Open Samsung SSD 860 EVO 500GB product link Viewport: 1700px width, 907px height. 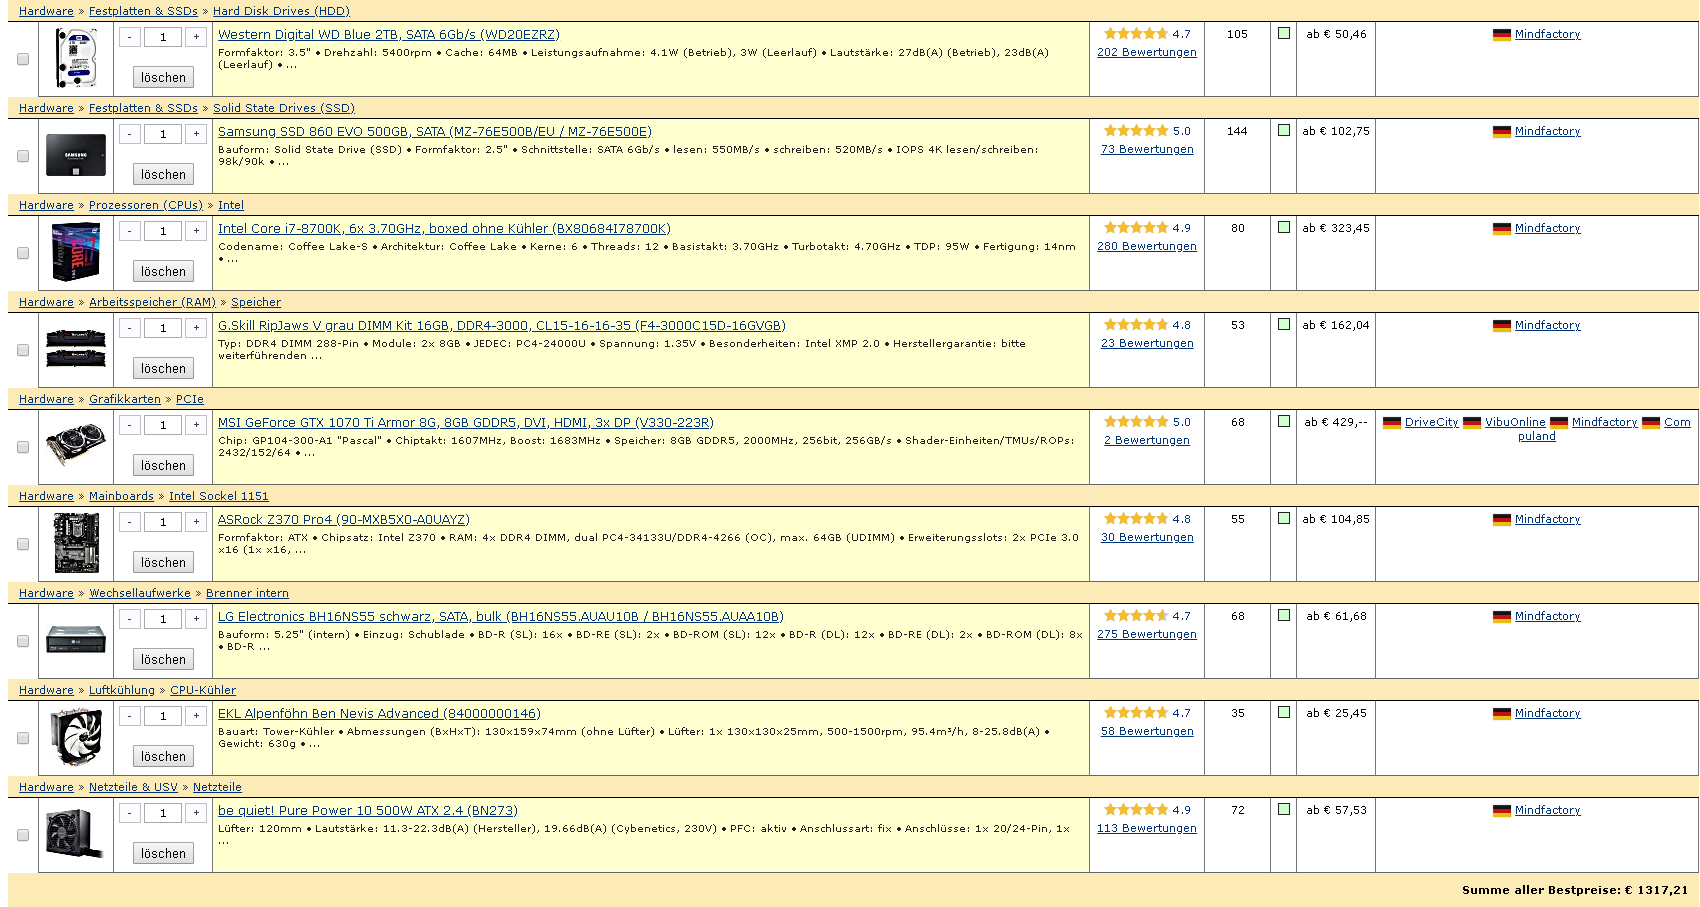435,131
